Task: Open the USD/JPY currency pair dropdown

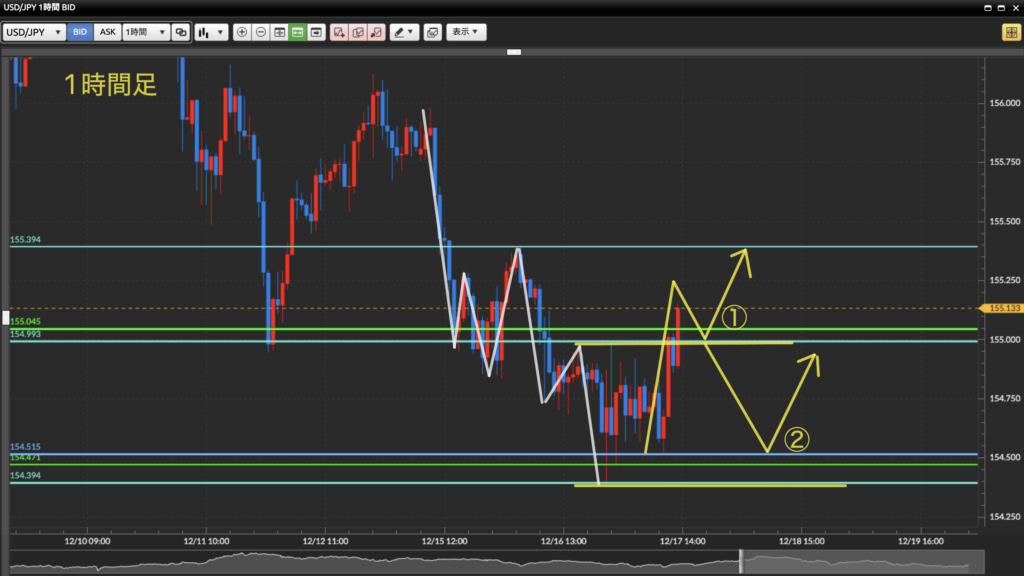Action: [34, 32]
